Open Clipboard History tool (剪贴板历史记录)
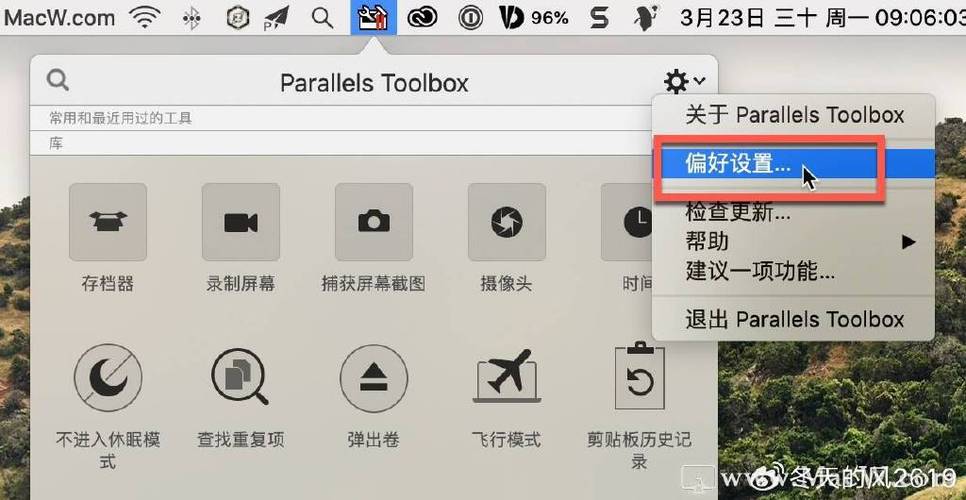 pyautogui.click(x=639, y=376)
